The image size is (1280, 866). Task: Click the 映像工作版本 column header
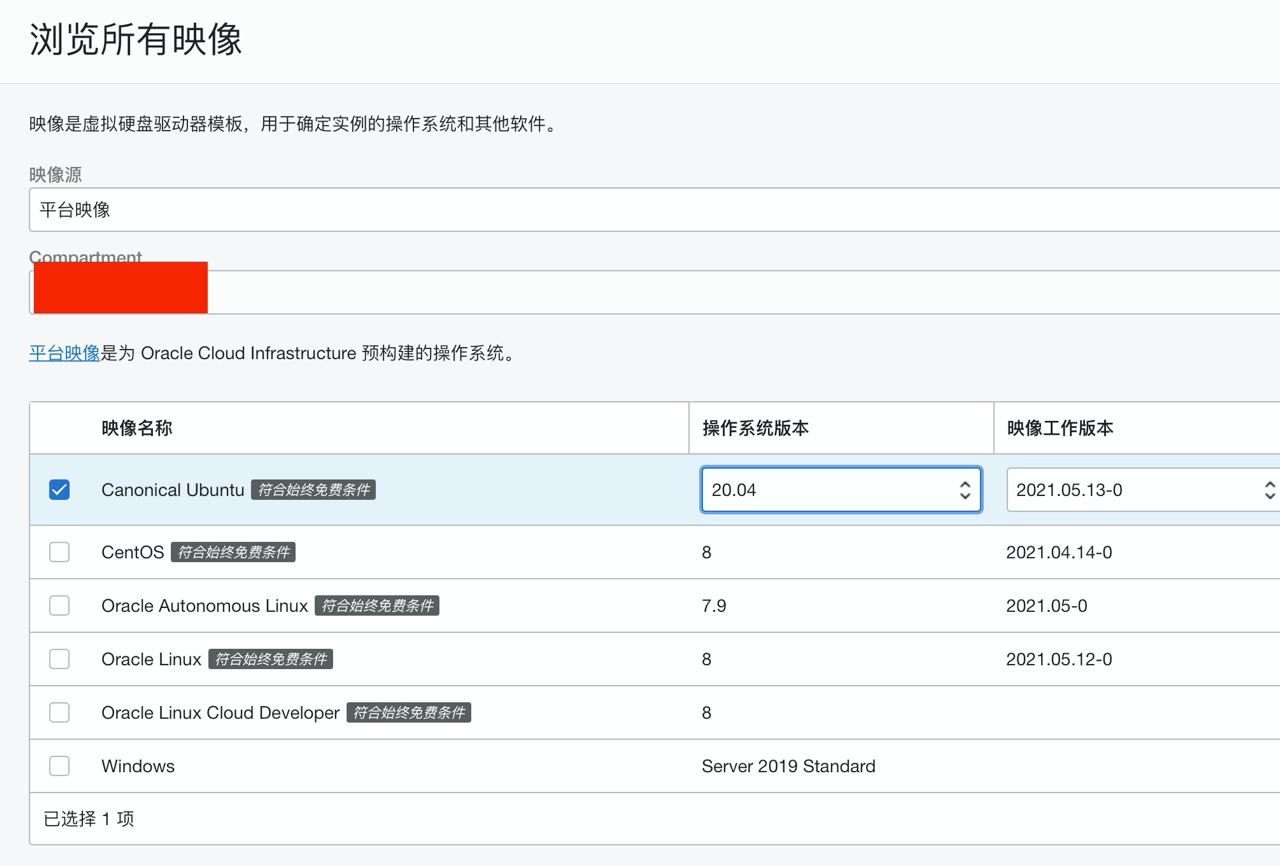(1060, 428)
